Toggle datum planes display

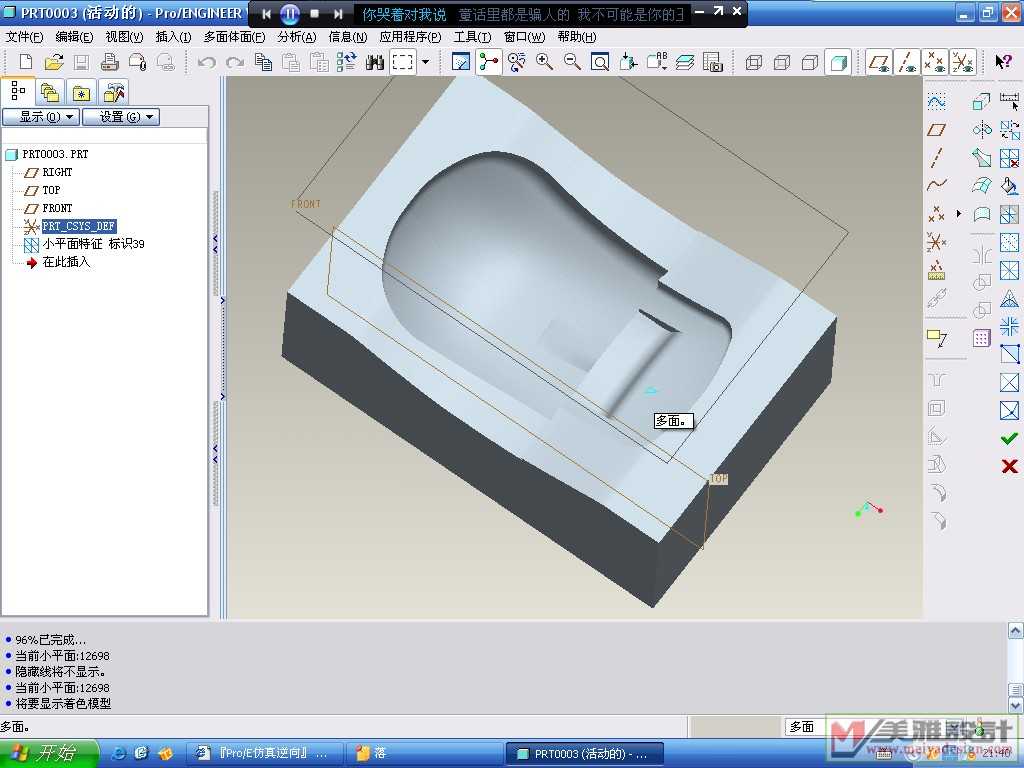(879, 62)
